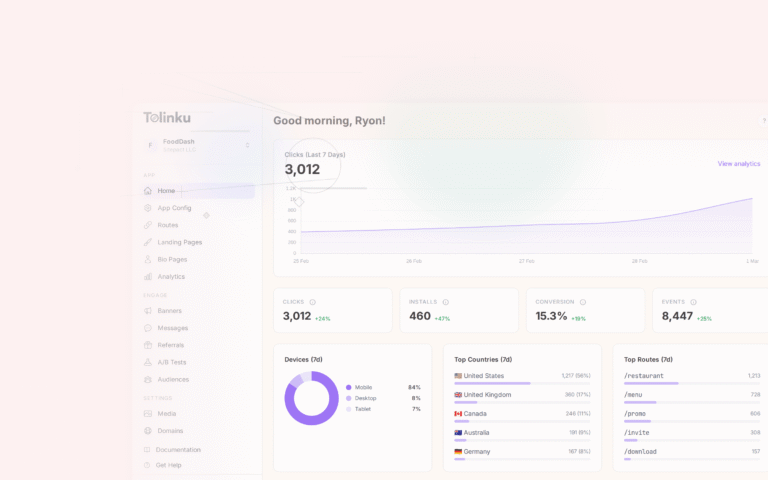Click the Banners megaphone icon
This screenshot has width=768, height=480.
tap(148, 311)
